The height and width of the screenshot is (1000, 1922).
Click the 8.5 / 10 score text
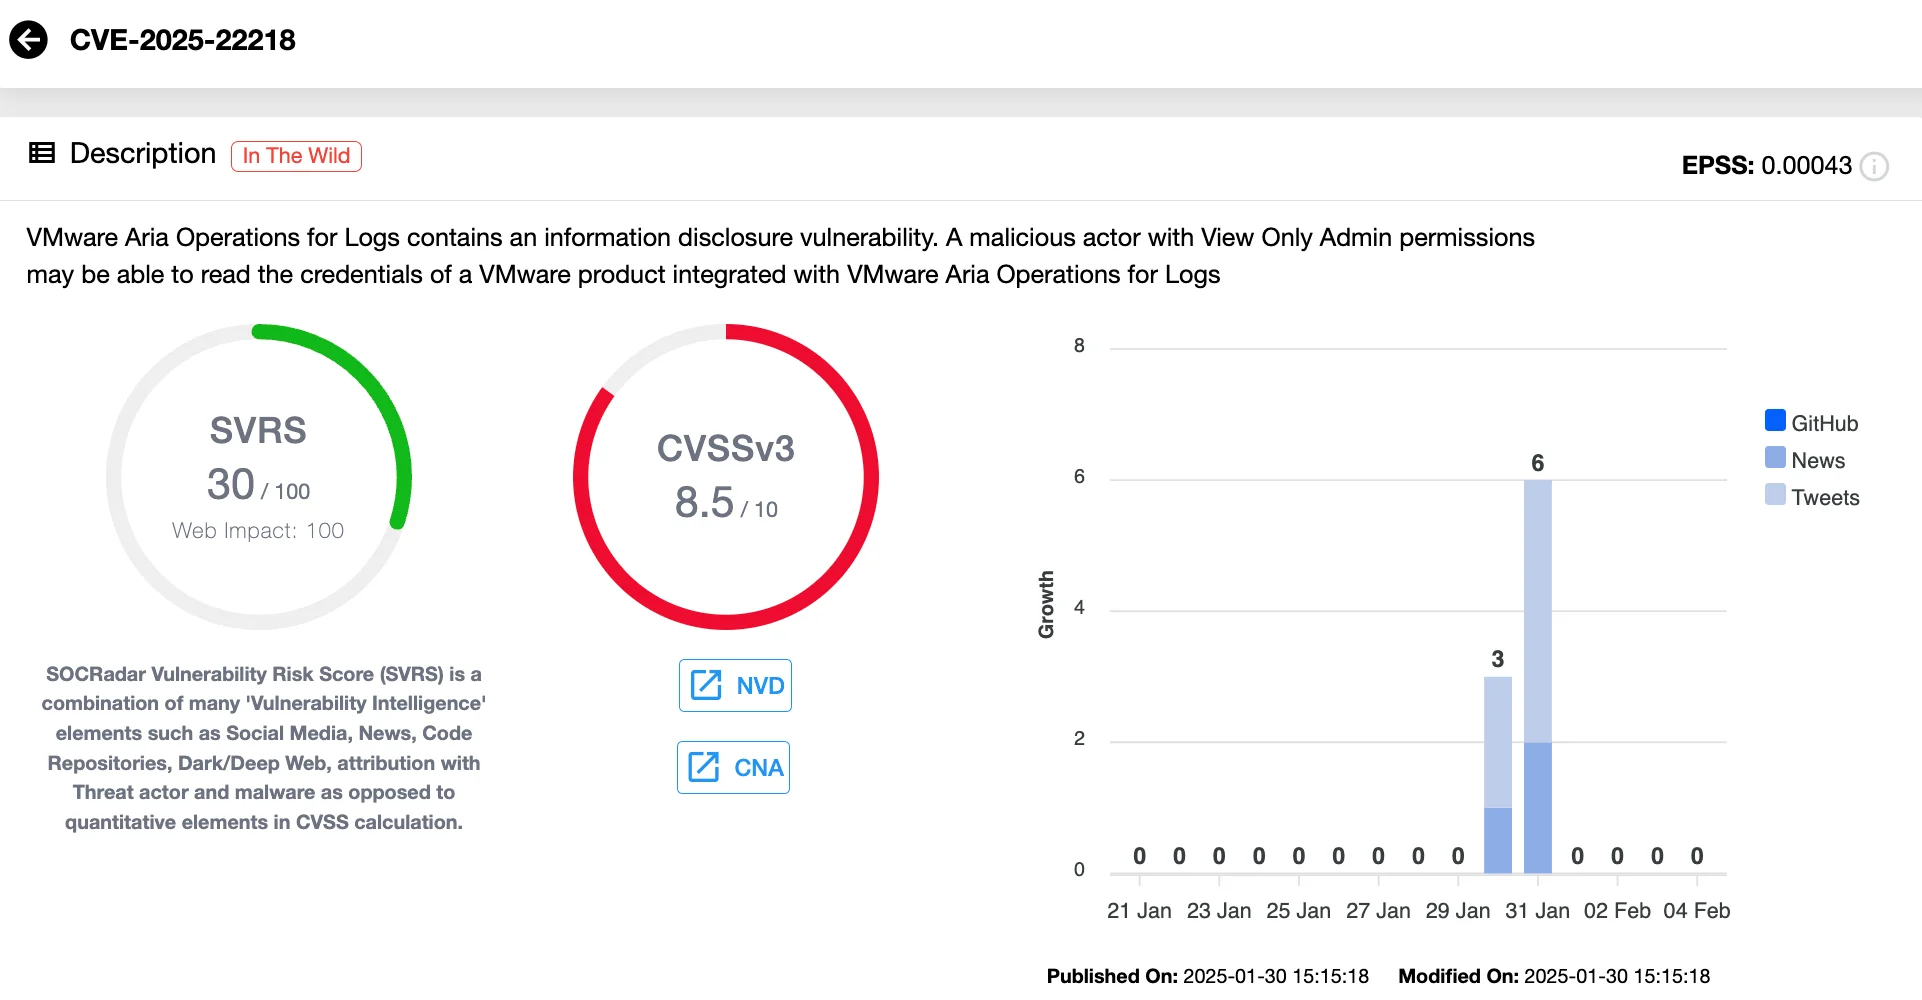pos(726,503)
